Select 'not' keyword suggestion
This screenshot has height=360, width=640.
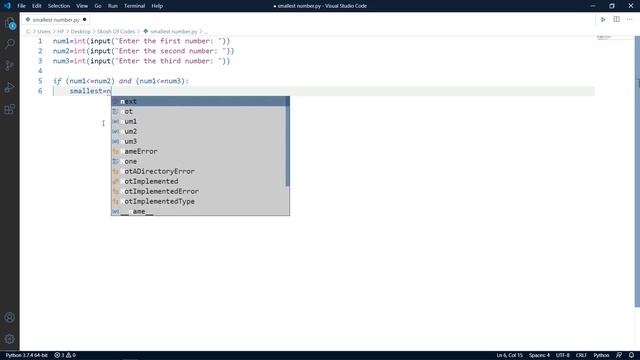pos(198,111)
